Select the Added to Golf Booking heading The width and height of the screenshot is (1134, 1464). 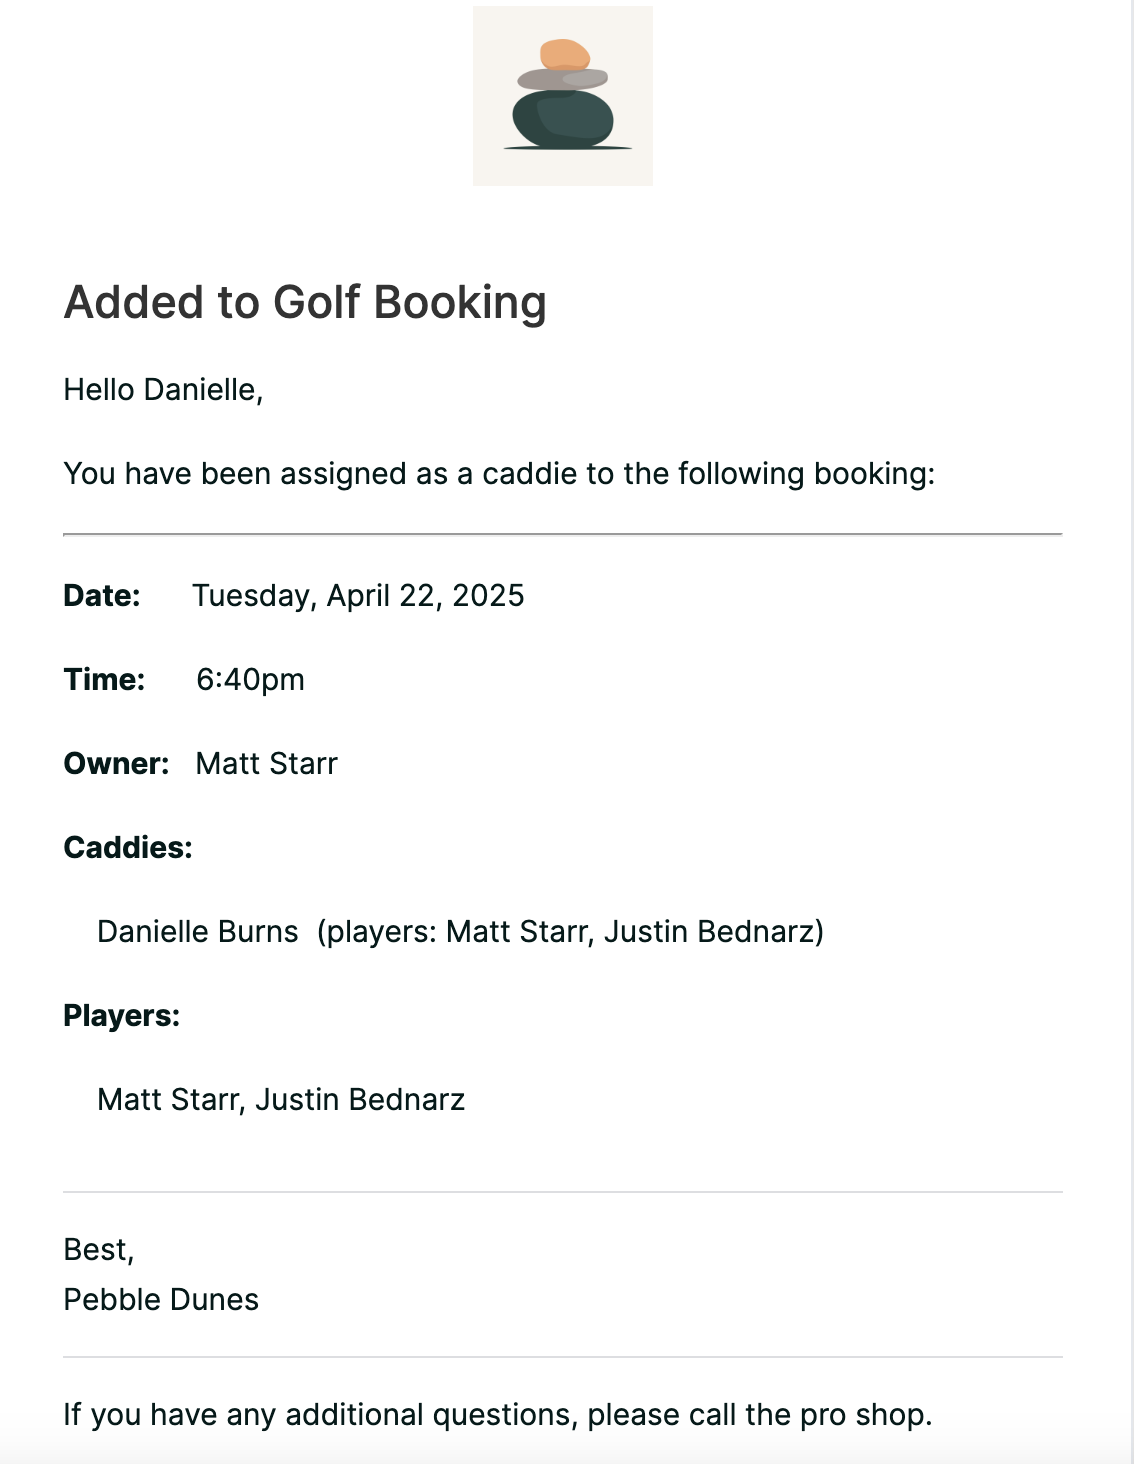(x=305, y=302)
